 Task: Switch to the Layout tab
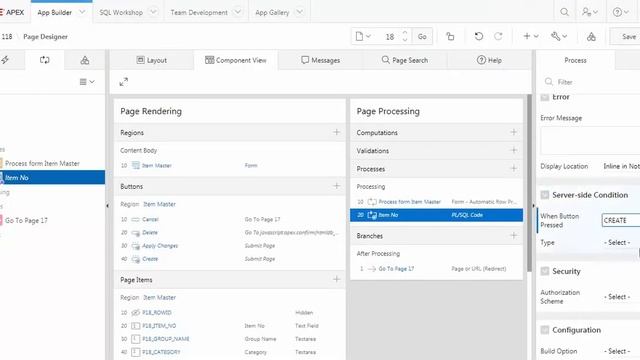[152, 60]
